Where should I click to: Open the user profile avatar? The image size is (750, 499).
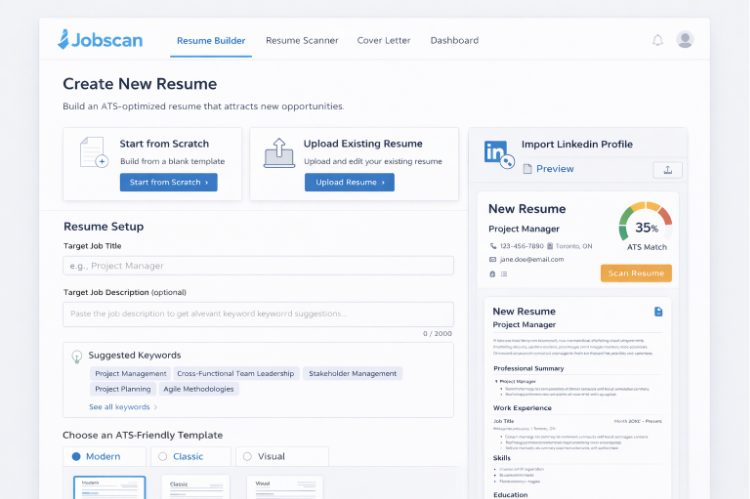tap(685, 40)
